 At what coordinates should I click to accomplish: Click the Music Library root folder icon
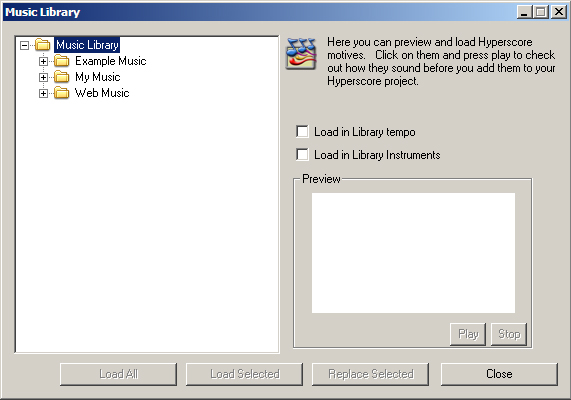click(43, 45)
